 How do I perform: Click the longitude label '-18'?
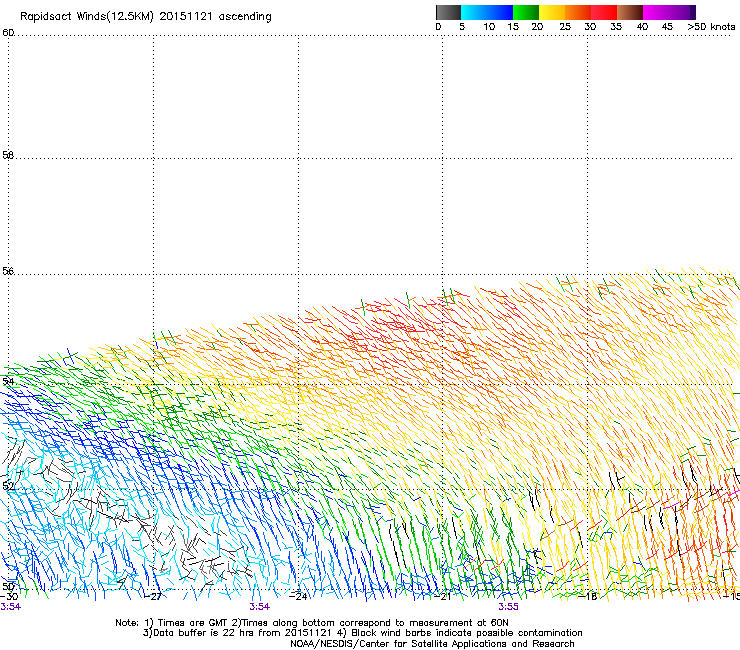coord(588,597)
